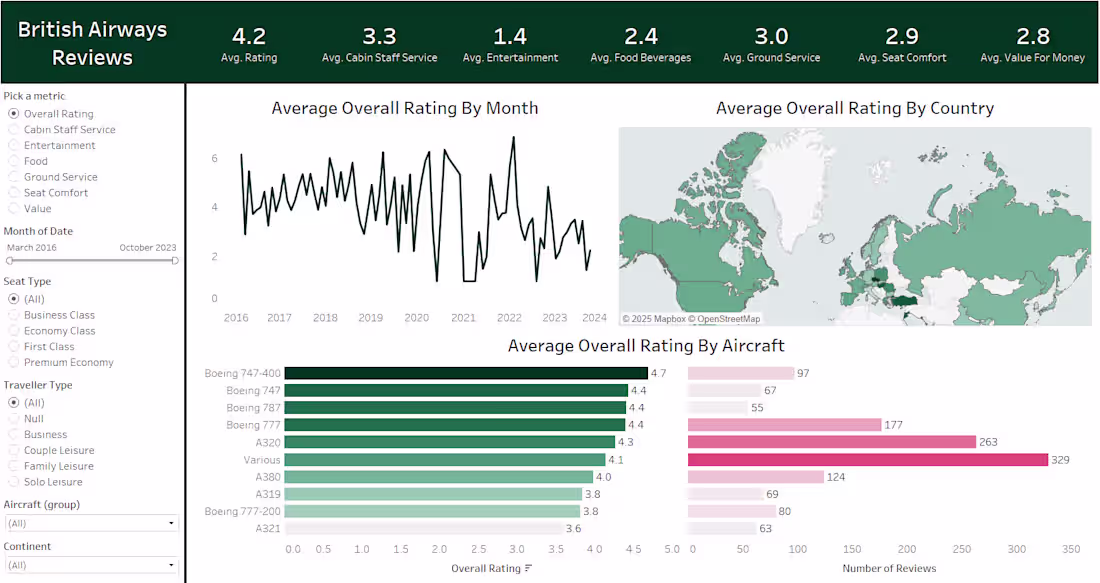
Task: Filter seat type to Economy Class
Action: (13, 330)
